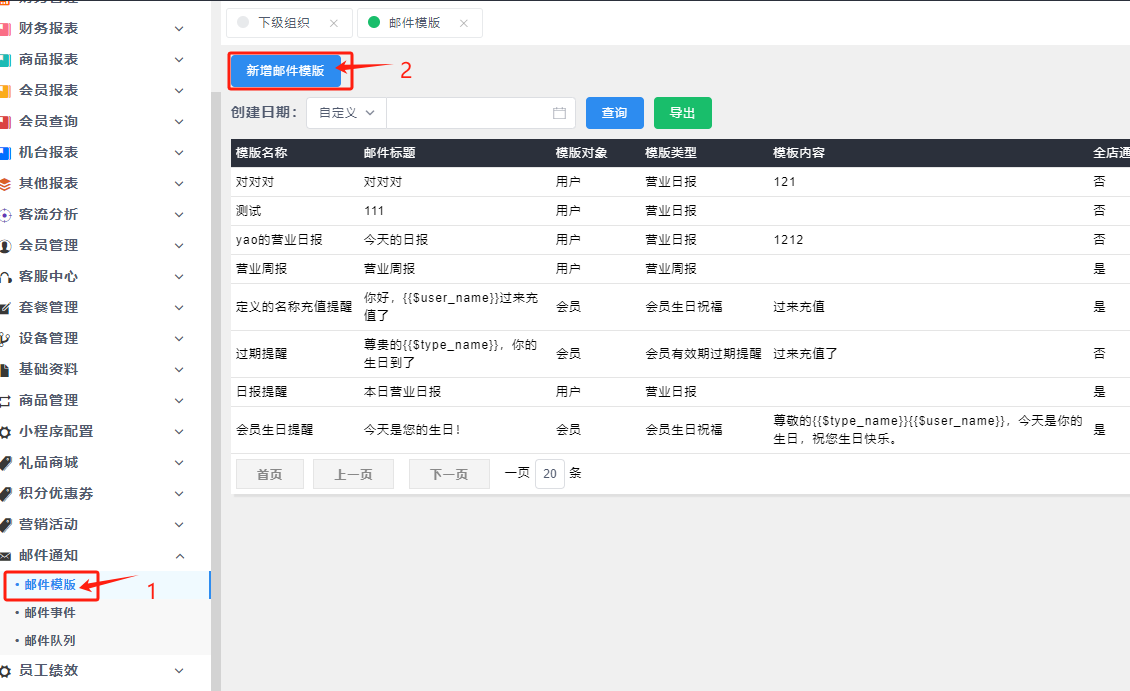Close the 下级组织 tab
Screen dimensions: 1130x691
point(334,23)
